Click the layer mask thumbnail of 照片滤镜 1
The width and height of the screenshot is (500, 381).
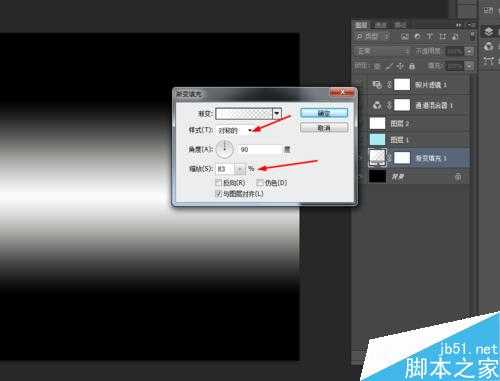click(402, 85)
